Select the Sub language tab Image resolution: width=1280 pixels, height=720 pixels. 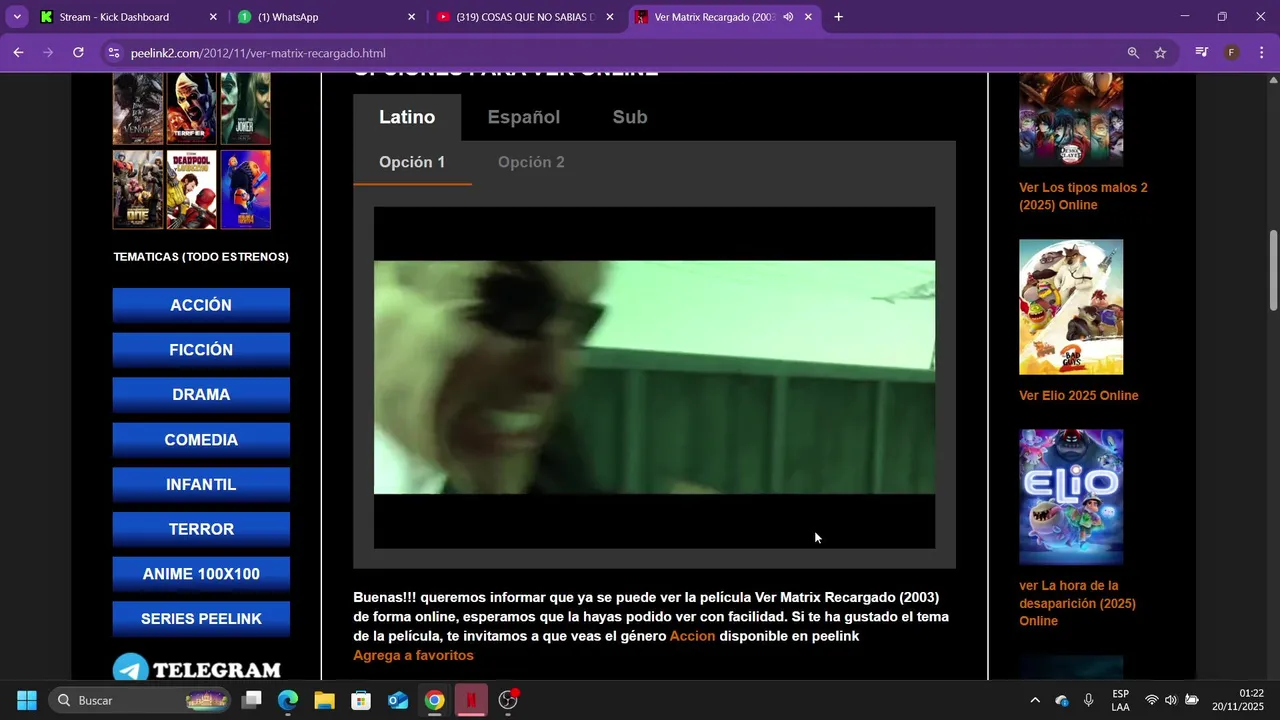tap(630, 117)
